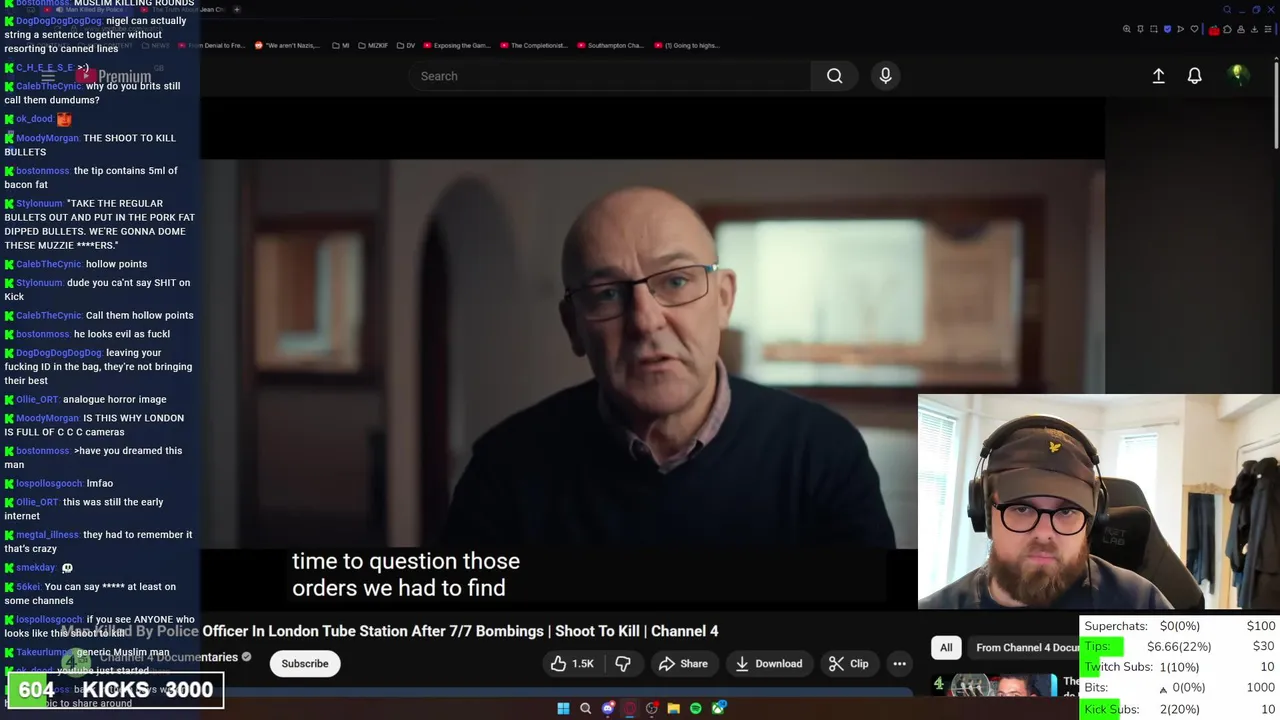Image resolution: width=1280 pixels, height=720 pixels.
Task: Open File Explorer from the taskbar
Action: (673, 708)
